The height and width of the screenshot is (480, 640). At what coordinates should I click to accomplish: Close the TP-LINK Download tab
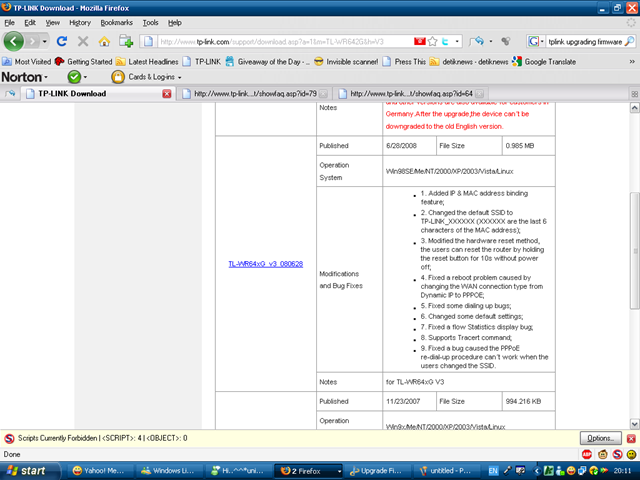[167, 93]
